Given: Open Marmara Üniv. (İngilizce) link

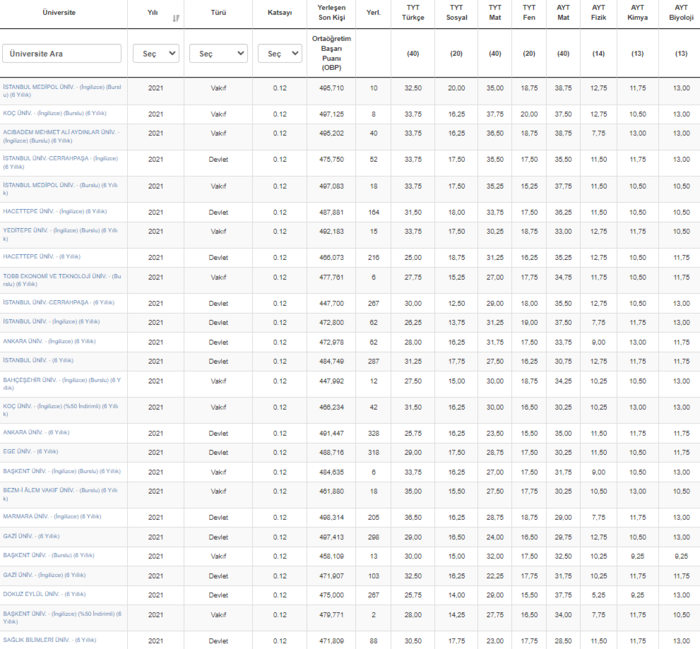Looking at the screenshot, I should pos(52,516).
